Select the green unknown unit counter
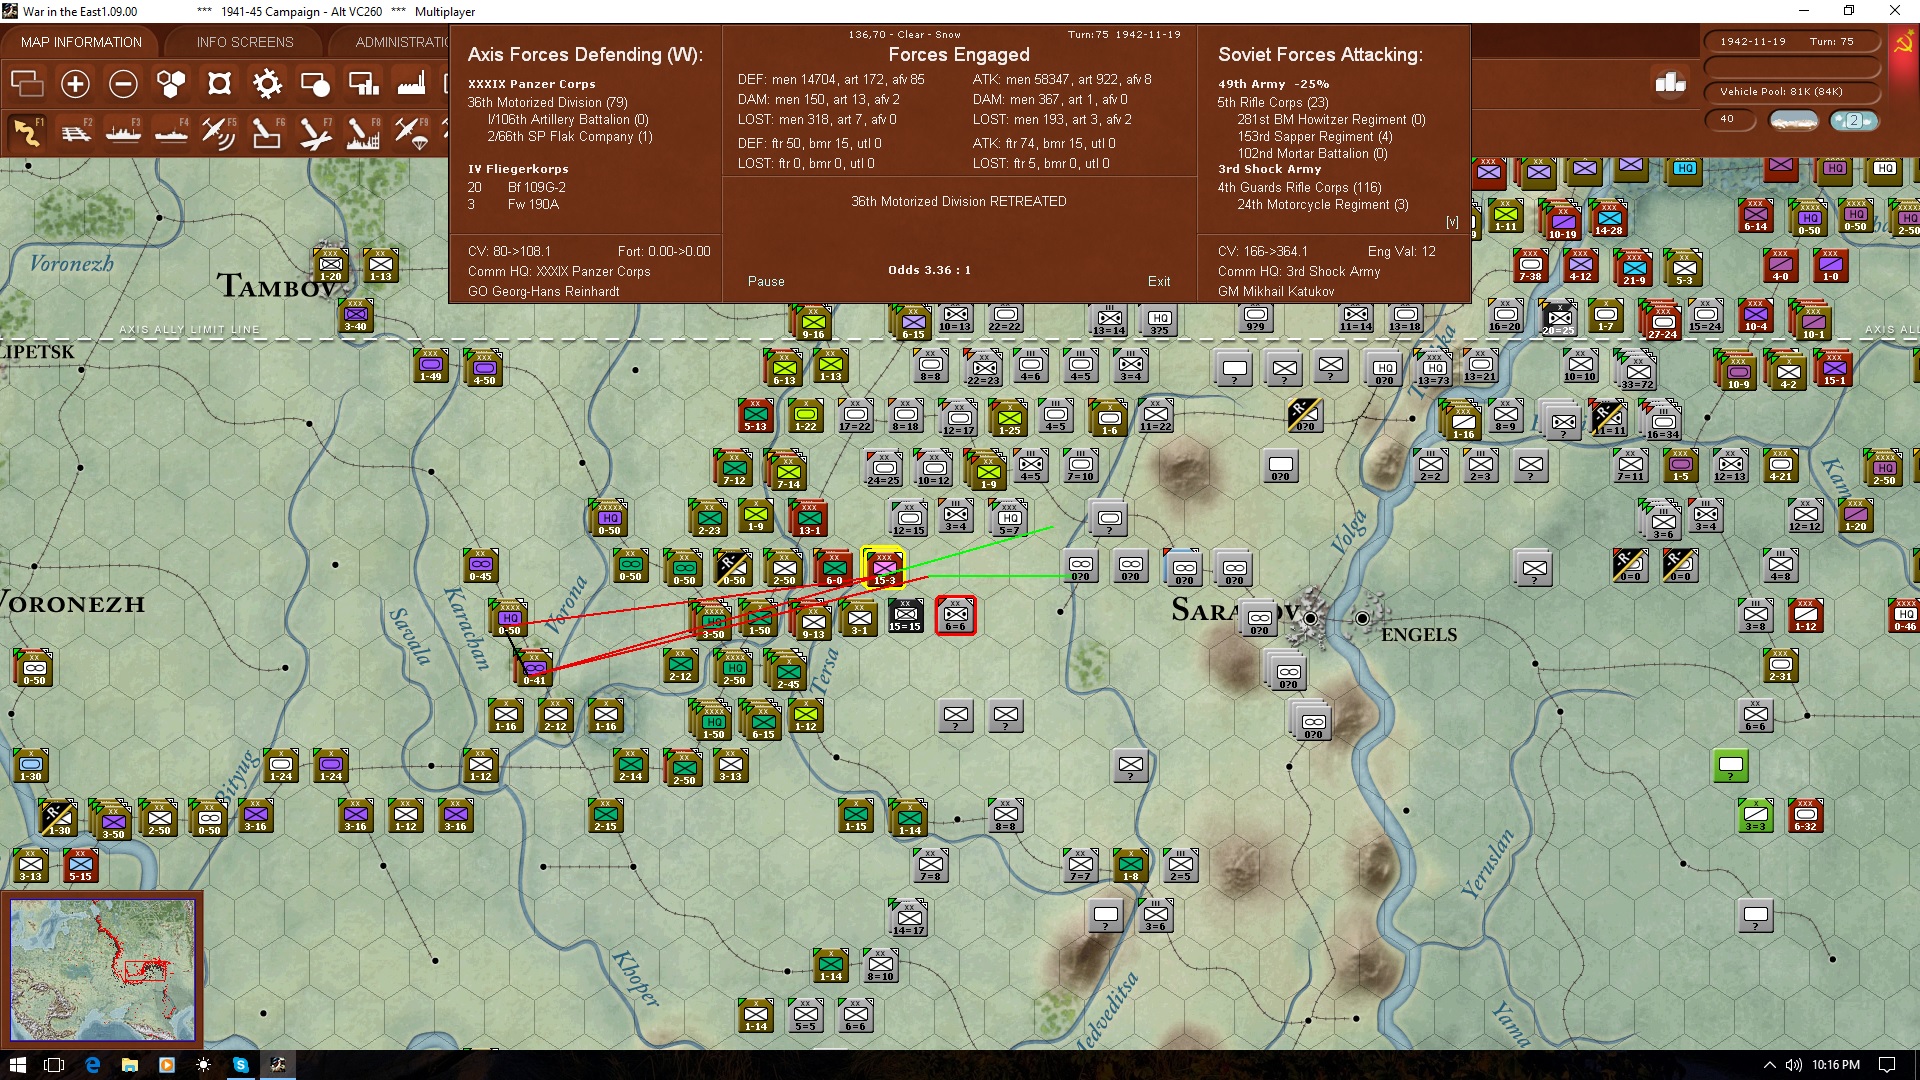This screenshot has height=1080, width=1920. pyautogui.click(x=1730, y=766)
